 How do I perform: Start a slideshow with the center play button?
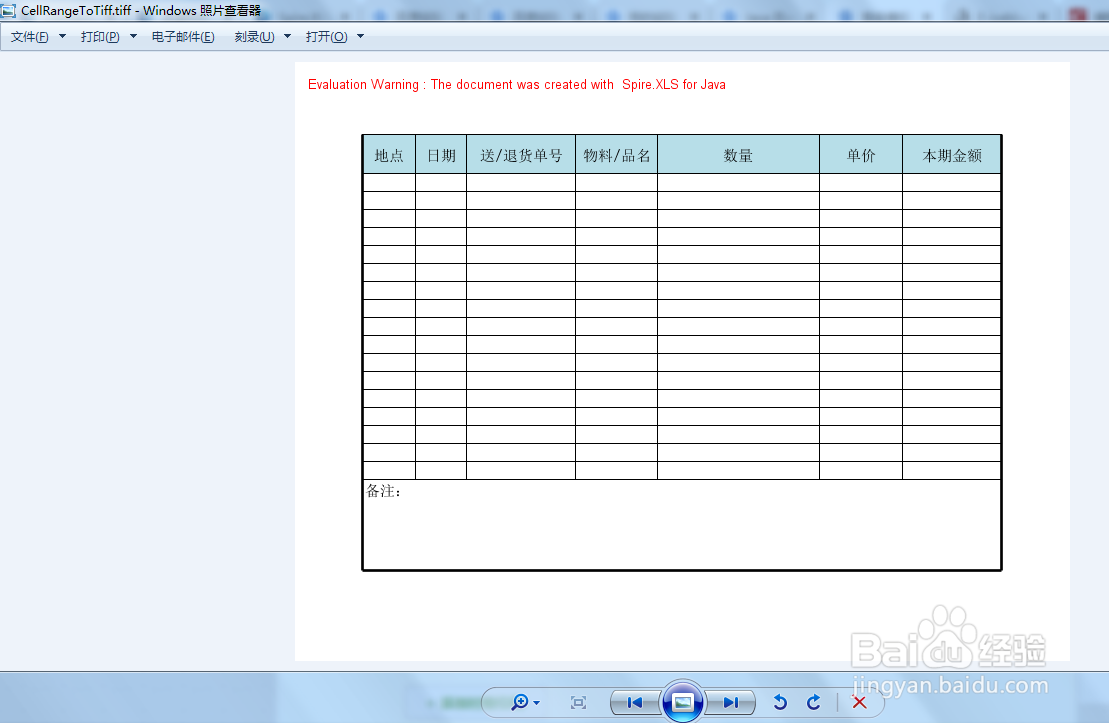[x=681, y=702]
